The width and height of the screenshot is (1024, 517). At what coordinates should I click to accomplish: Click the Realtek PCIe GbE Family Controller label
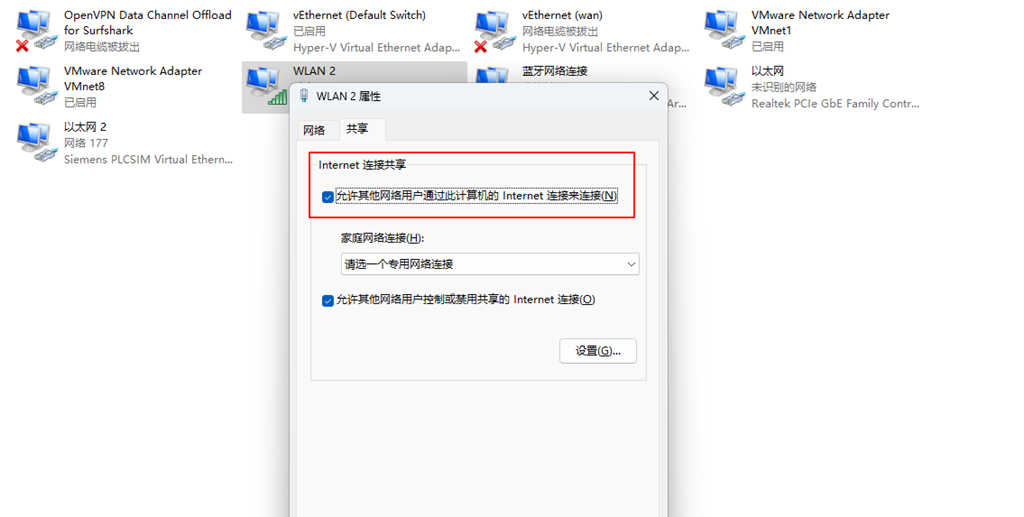(835, 103)
